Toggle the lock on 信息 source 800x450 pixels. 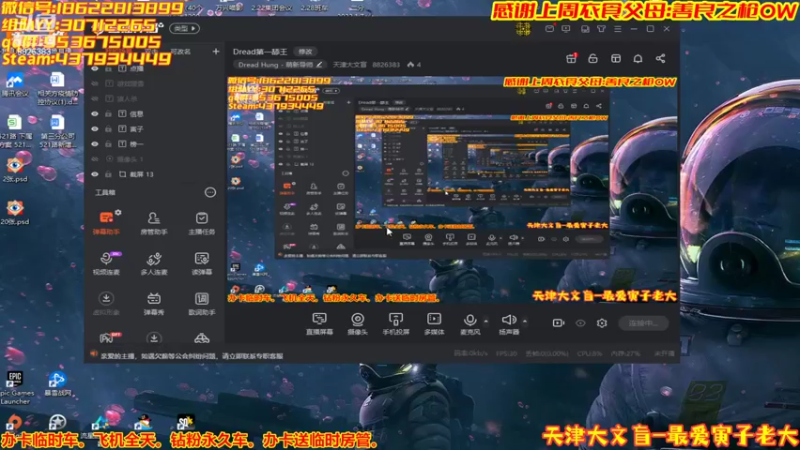click(108, 114)
